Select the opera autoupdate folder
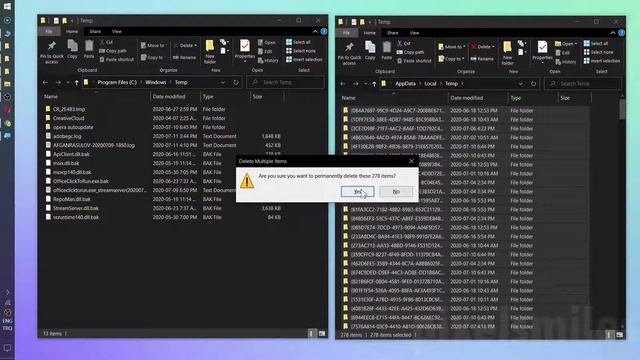 point(73,127)
